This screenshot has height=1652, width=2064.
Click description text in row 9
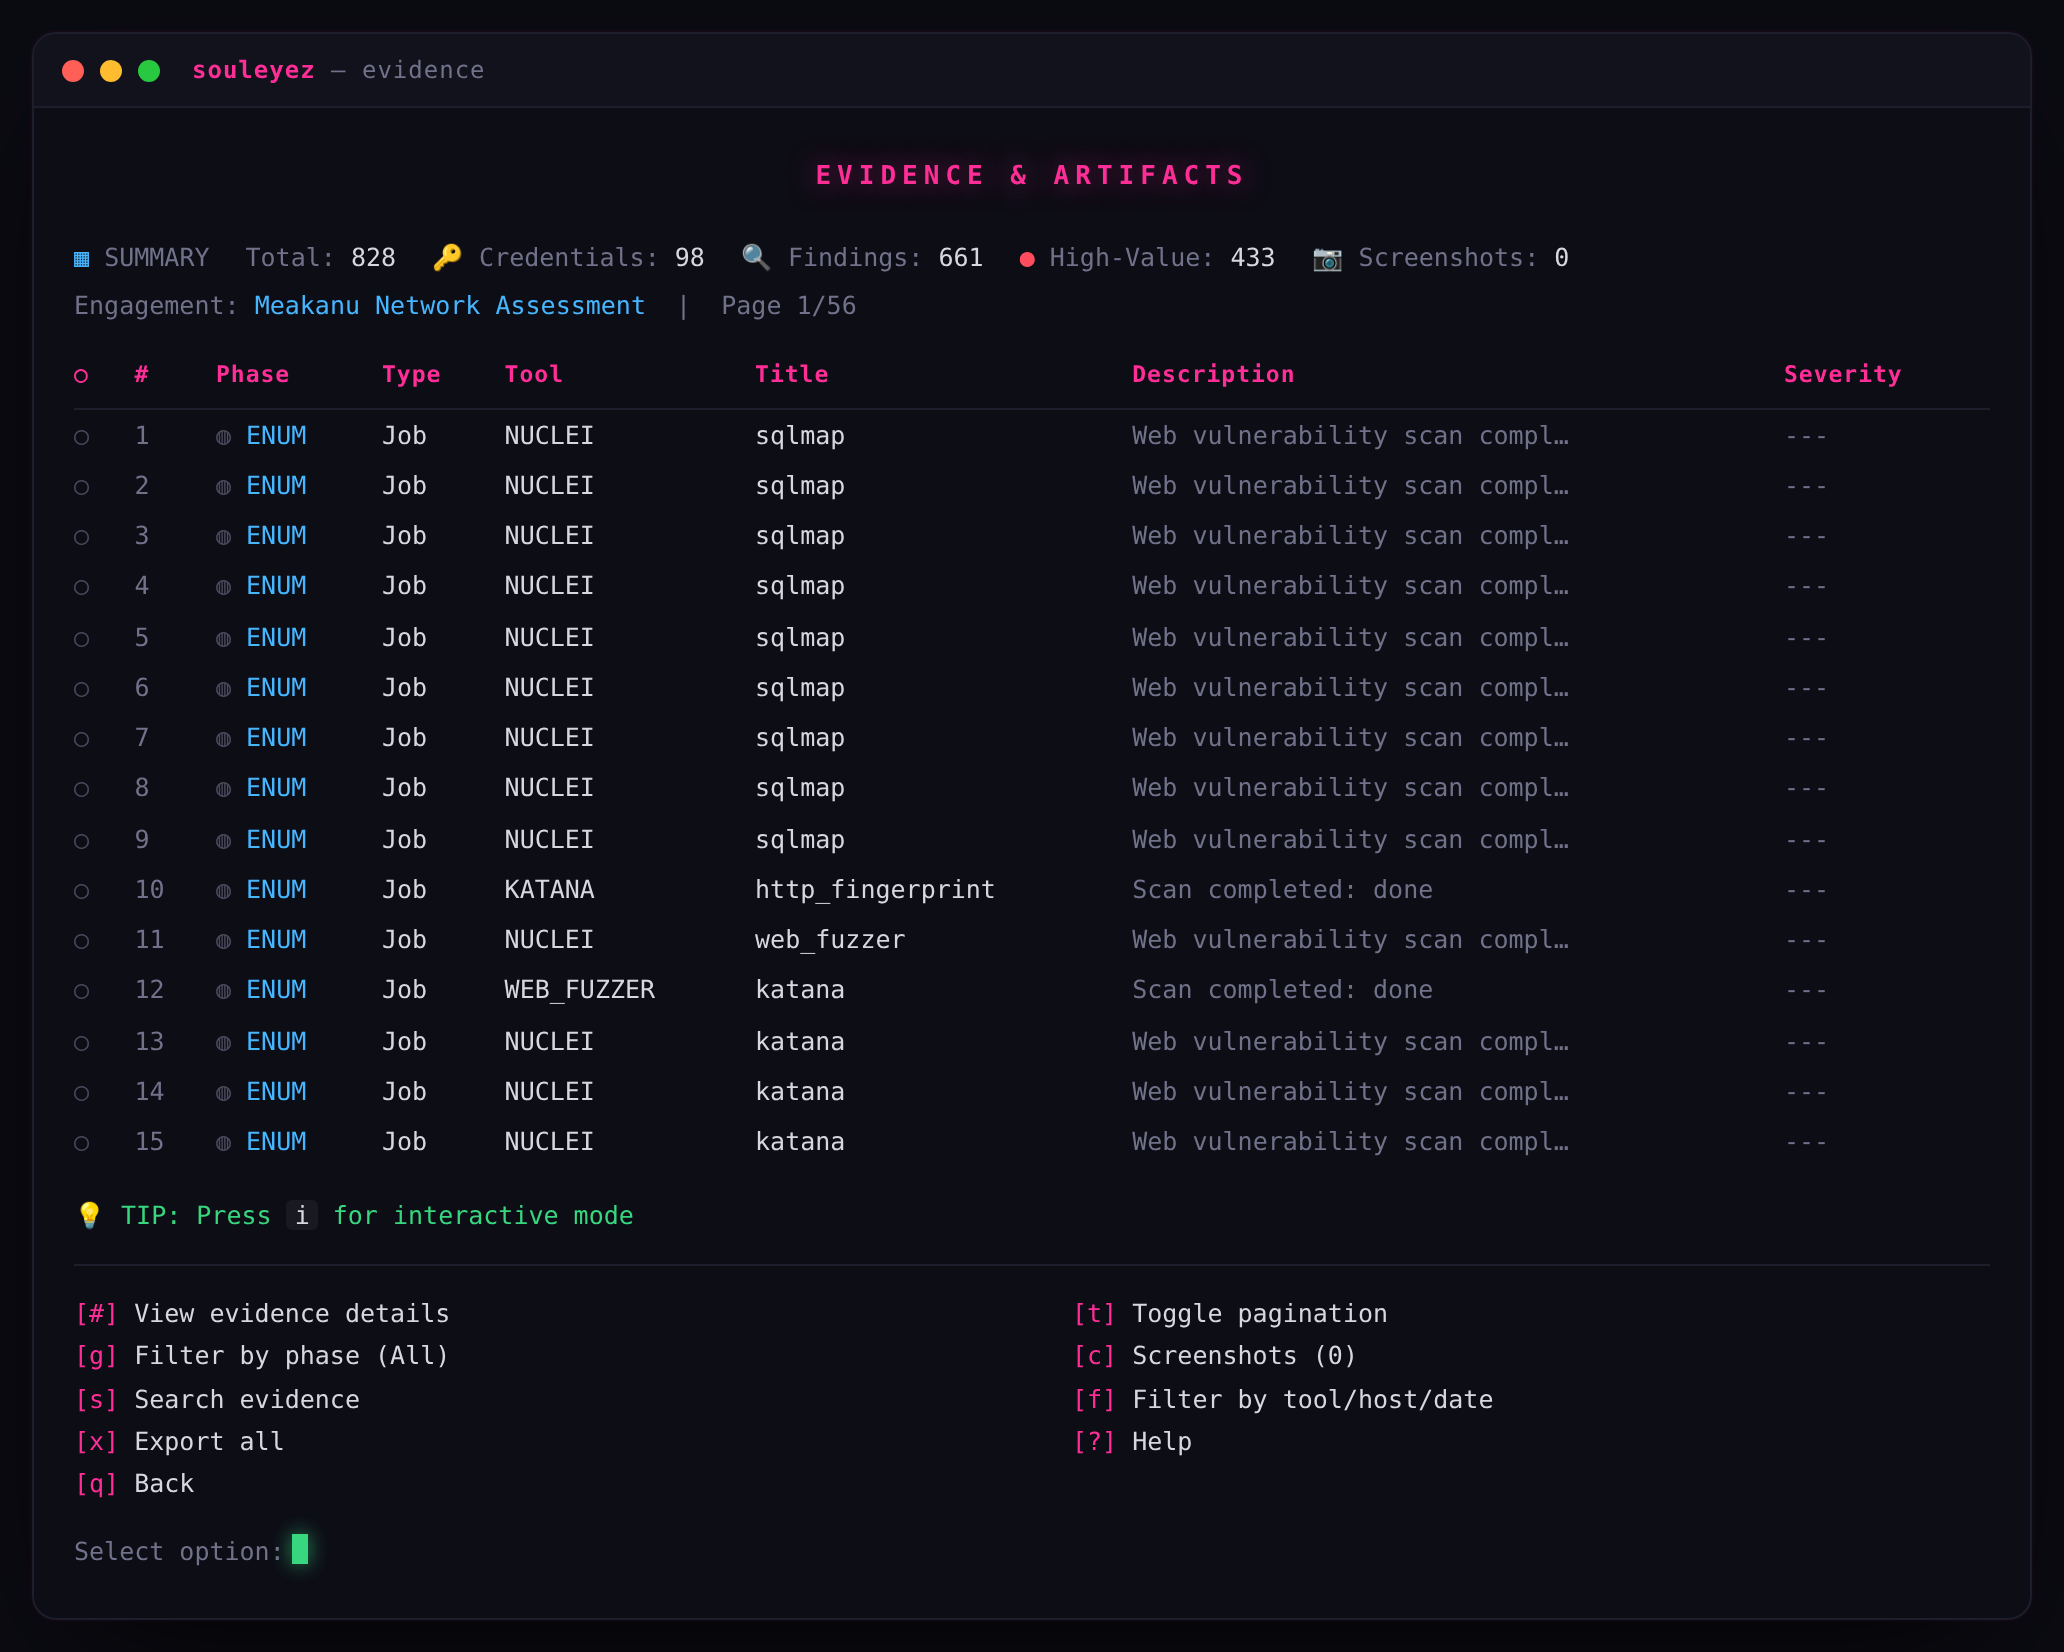1350,839
